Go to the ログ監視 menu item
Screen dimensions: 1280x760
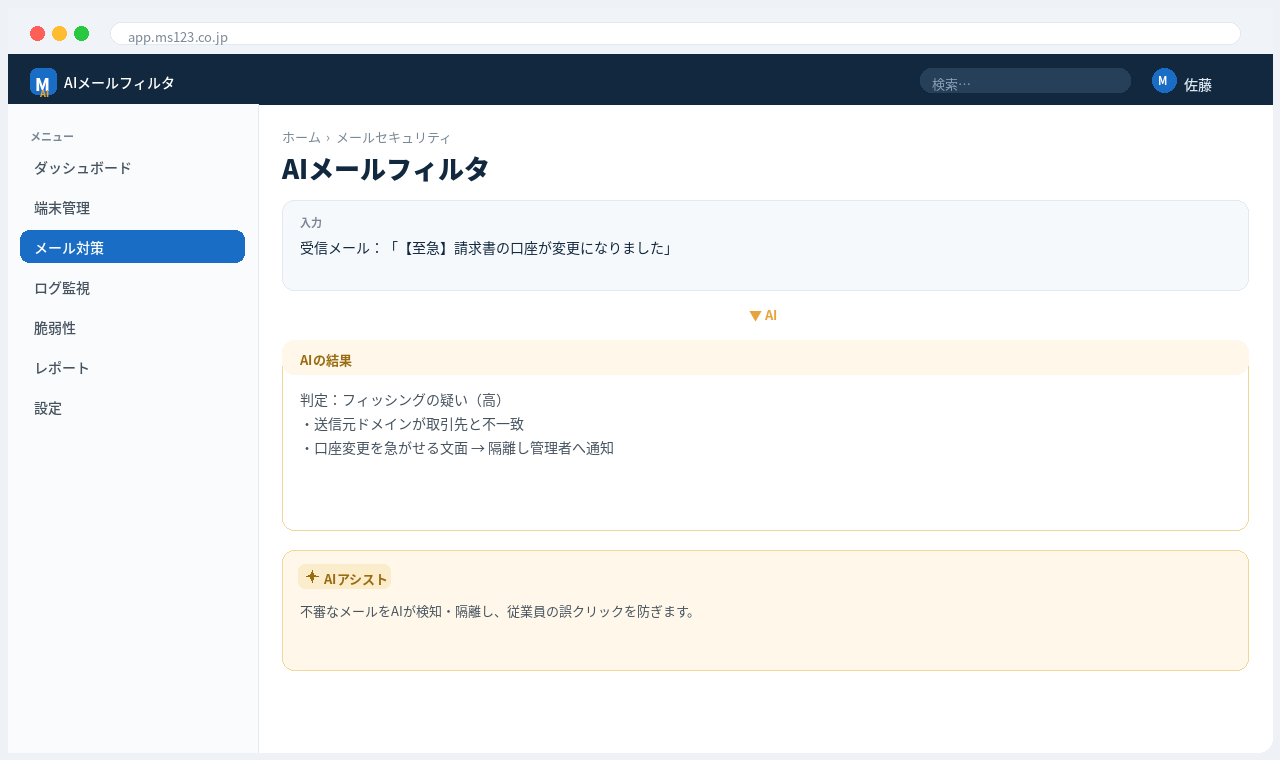tap(132, 288)
